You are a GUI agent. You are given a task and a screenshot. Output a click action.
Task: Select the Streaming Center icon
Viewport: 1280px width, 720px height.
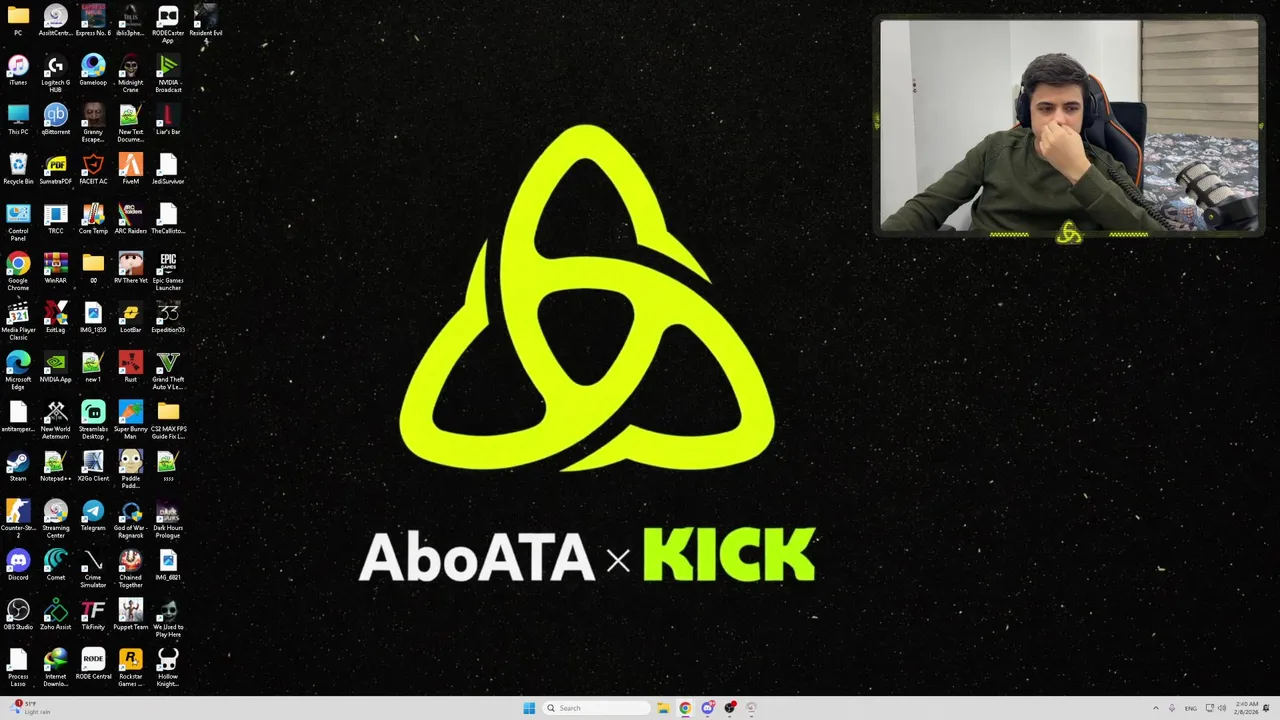click(56, 520)
